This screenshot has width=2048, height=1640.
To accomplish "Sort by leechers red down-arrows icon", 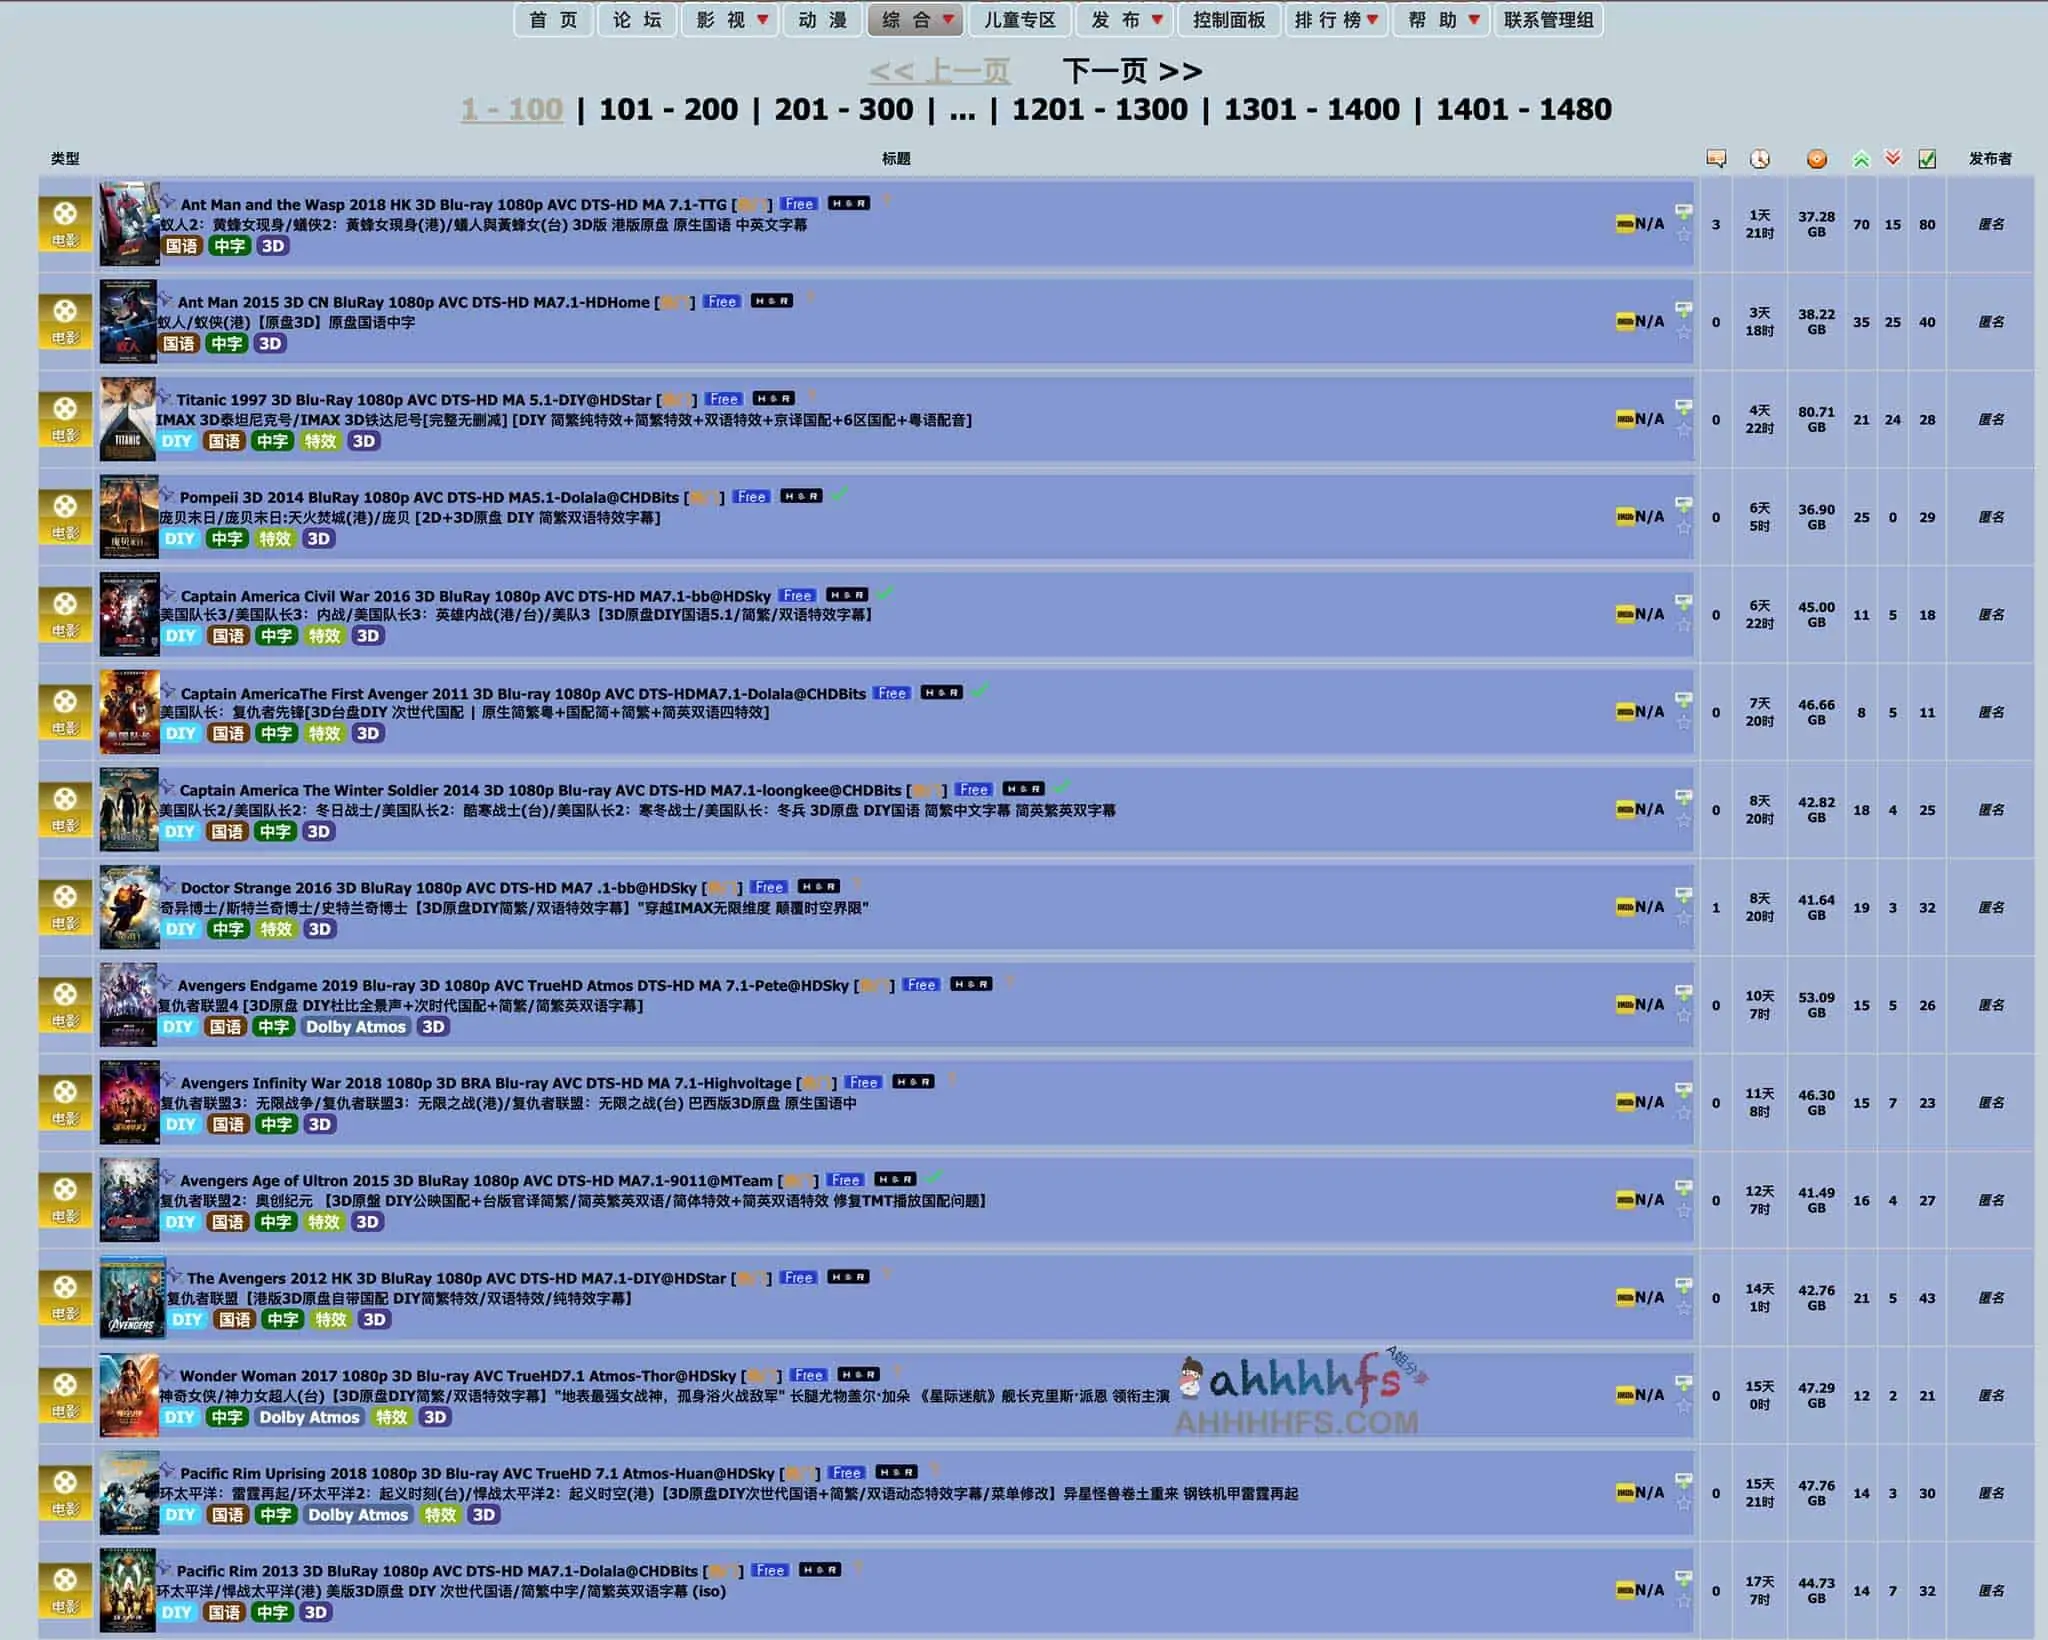I will coord(1892,158).
